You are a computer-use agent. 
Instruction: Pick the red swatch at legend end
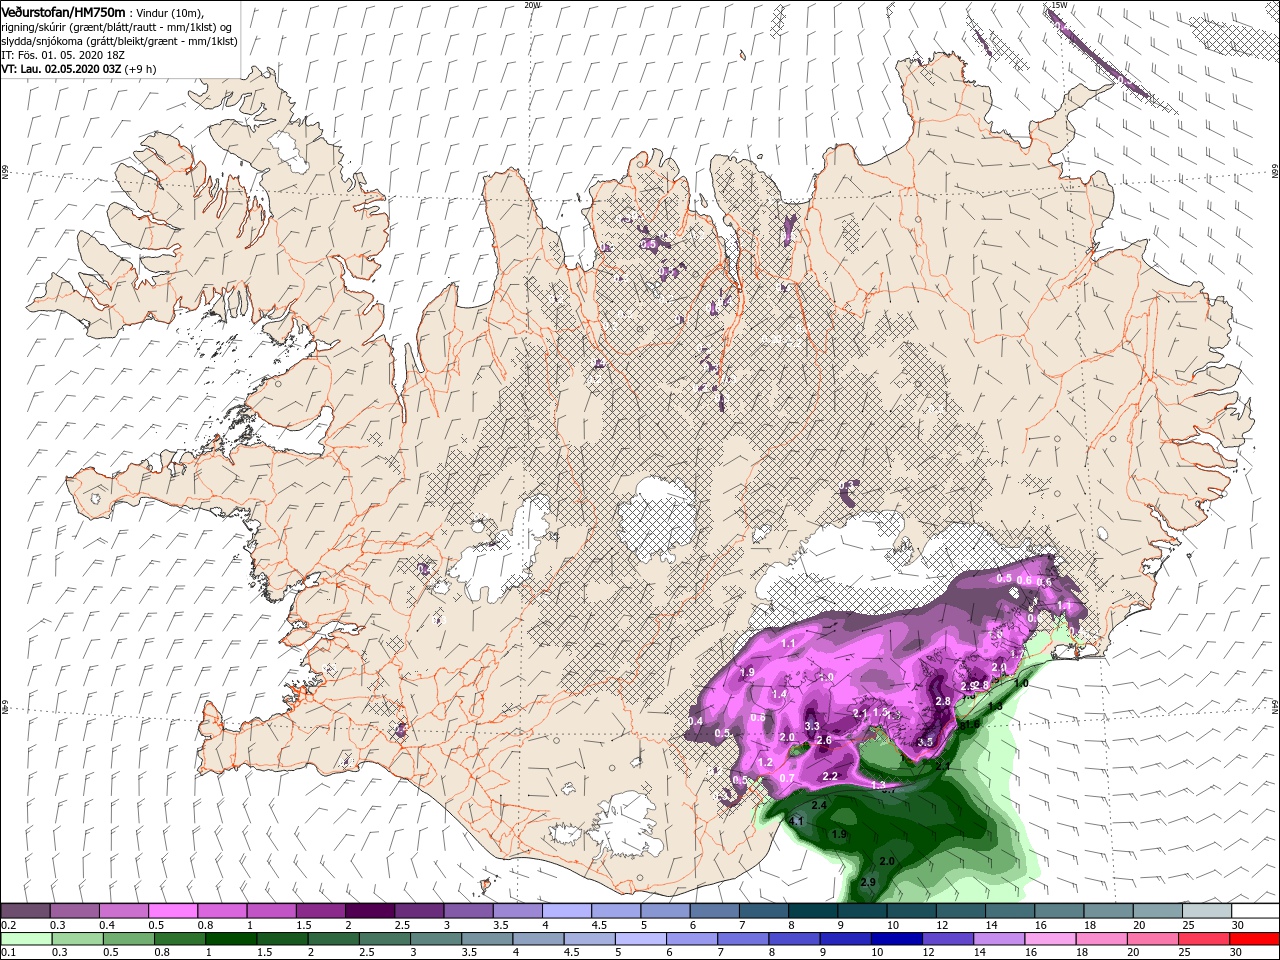(1254, 939)
